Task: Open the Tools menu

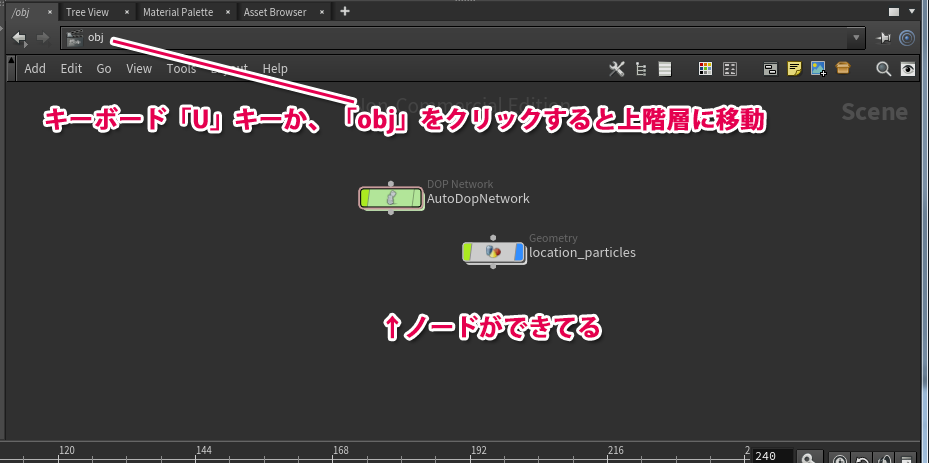Action: (x=181, y=69)
